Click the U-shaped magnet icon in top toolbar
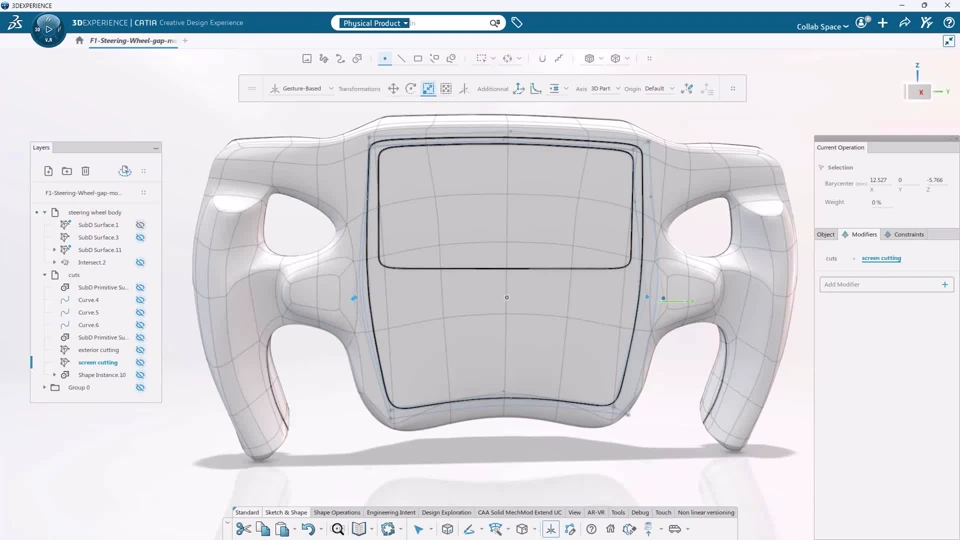This screenshot has height=540, width=960. [542, 59]
